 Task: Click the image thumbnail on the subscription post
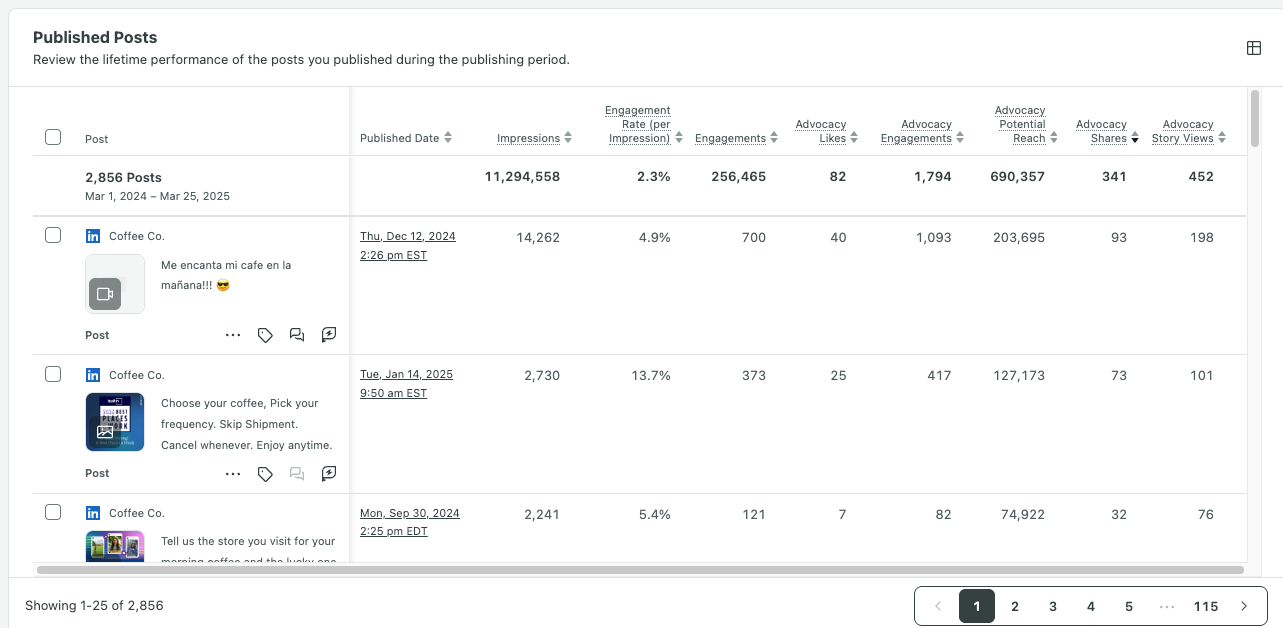pos(114,422)
